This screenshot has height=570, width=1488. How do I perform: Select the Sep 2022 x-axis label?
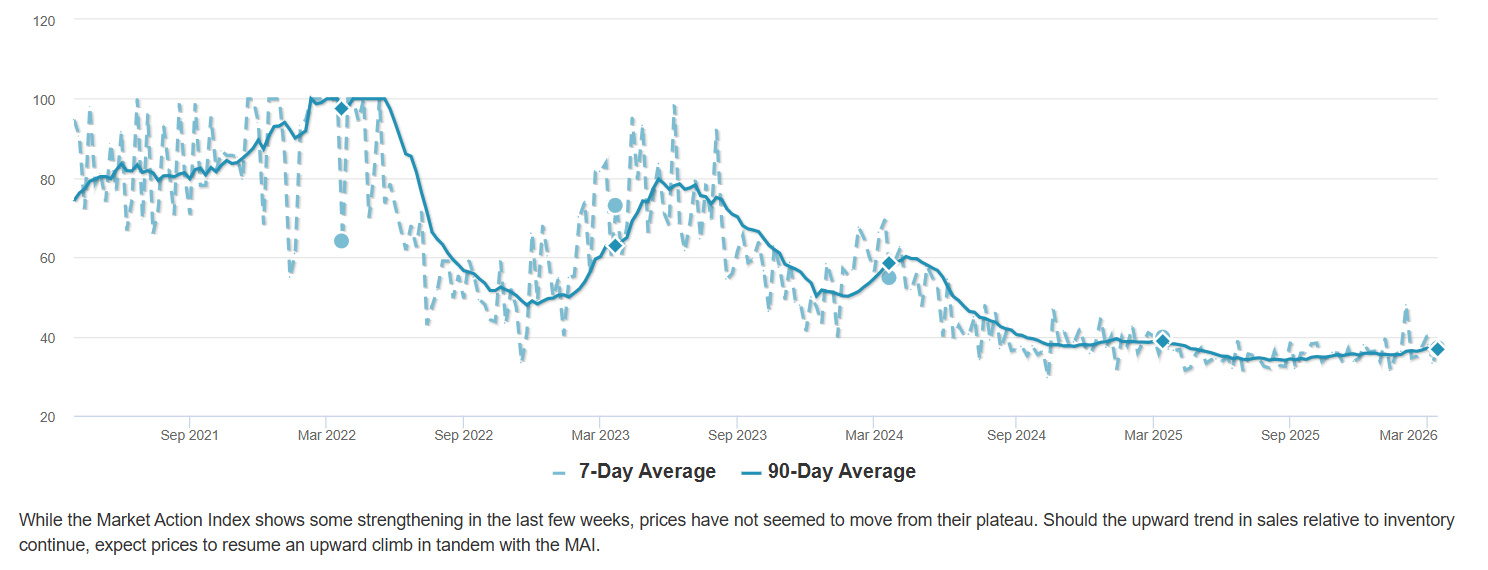click(x=464, y=436)
